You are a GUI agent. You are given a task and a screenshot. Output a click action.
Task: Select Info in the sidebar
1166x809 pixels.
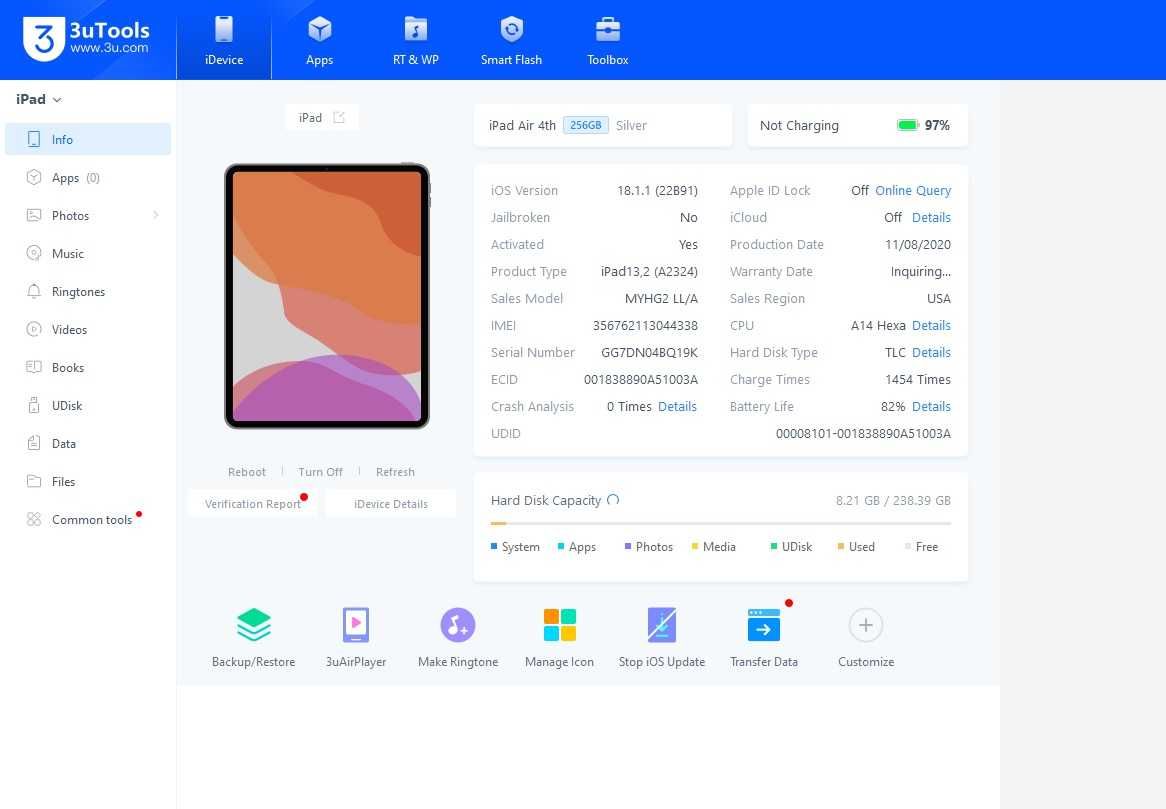(88, 140)
